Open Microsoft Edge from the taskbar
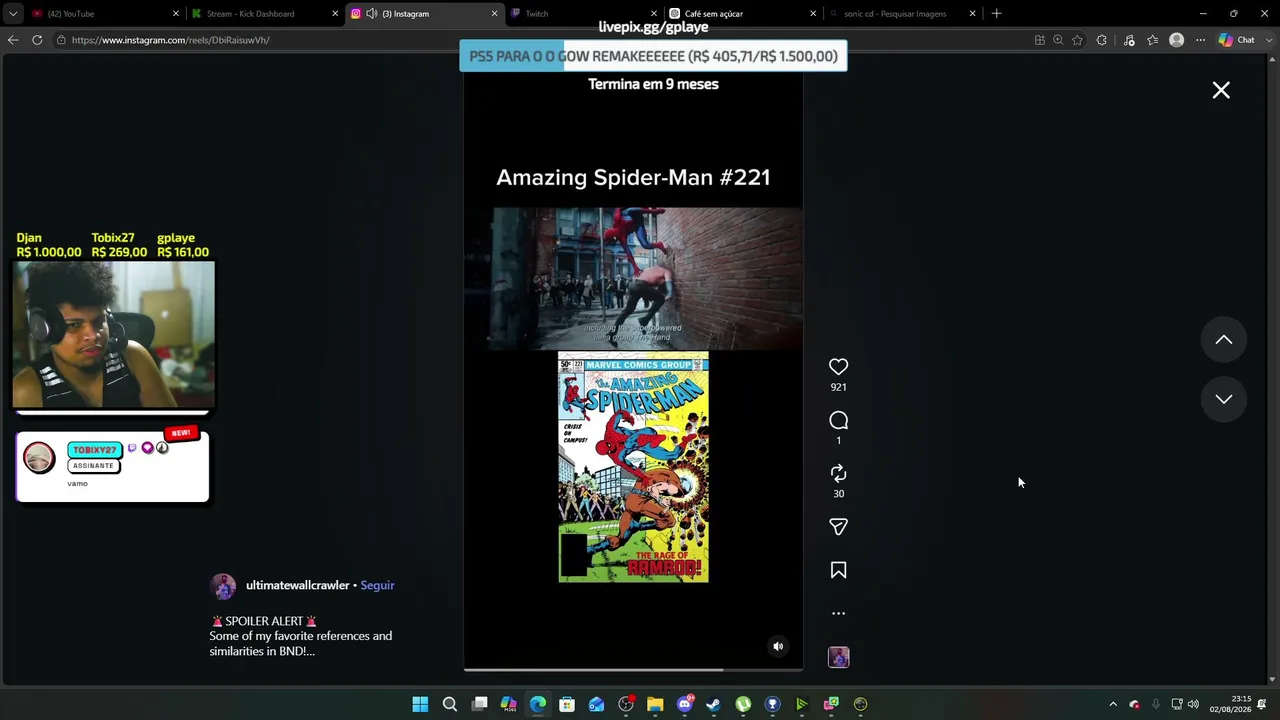The height and width of the screenshot is (720, 1280). 538,704
